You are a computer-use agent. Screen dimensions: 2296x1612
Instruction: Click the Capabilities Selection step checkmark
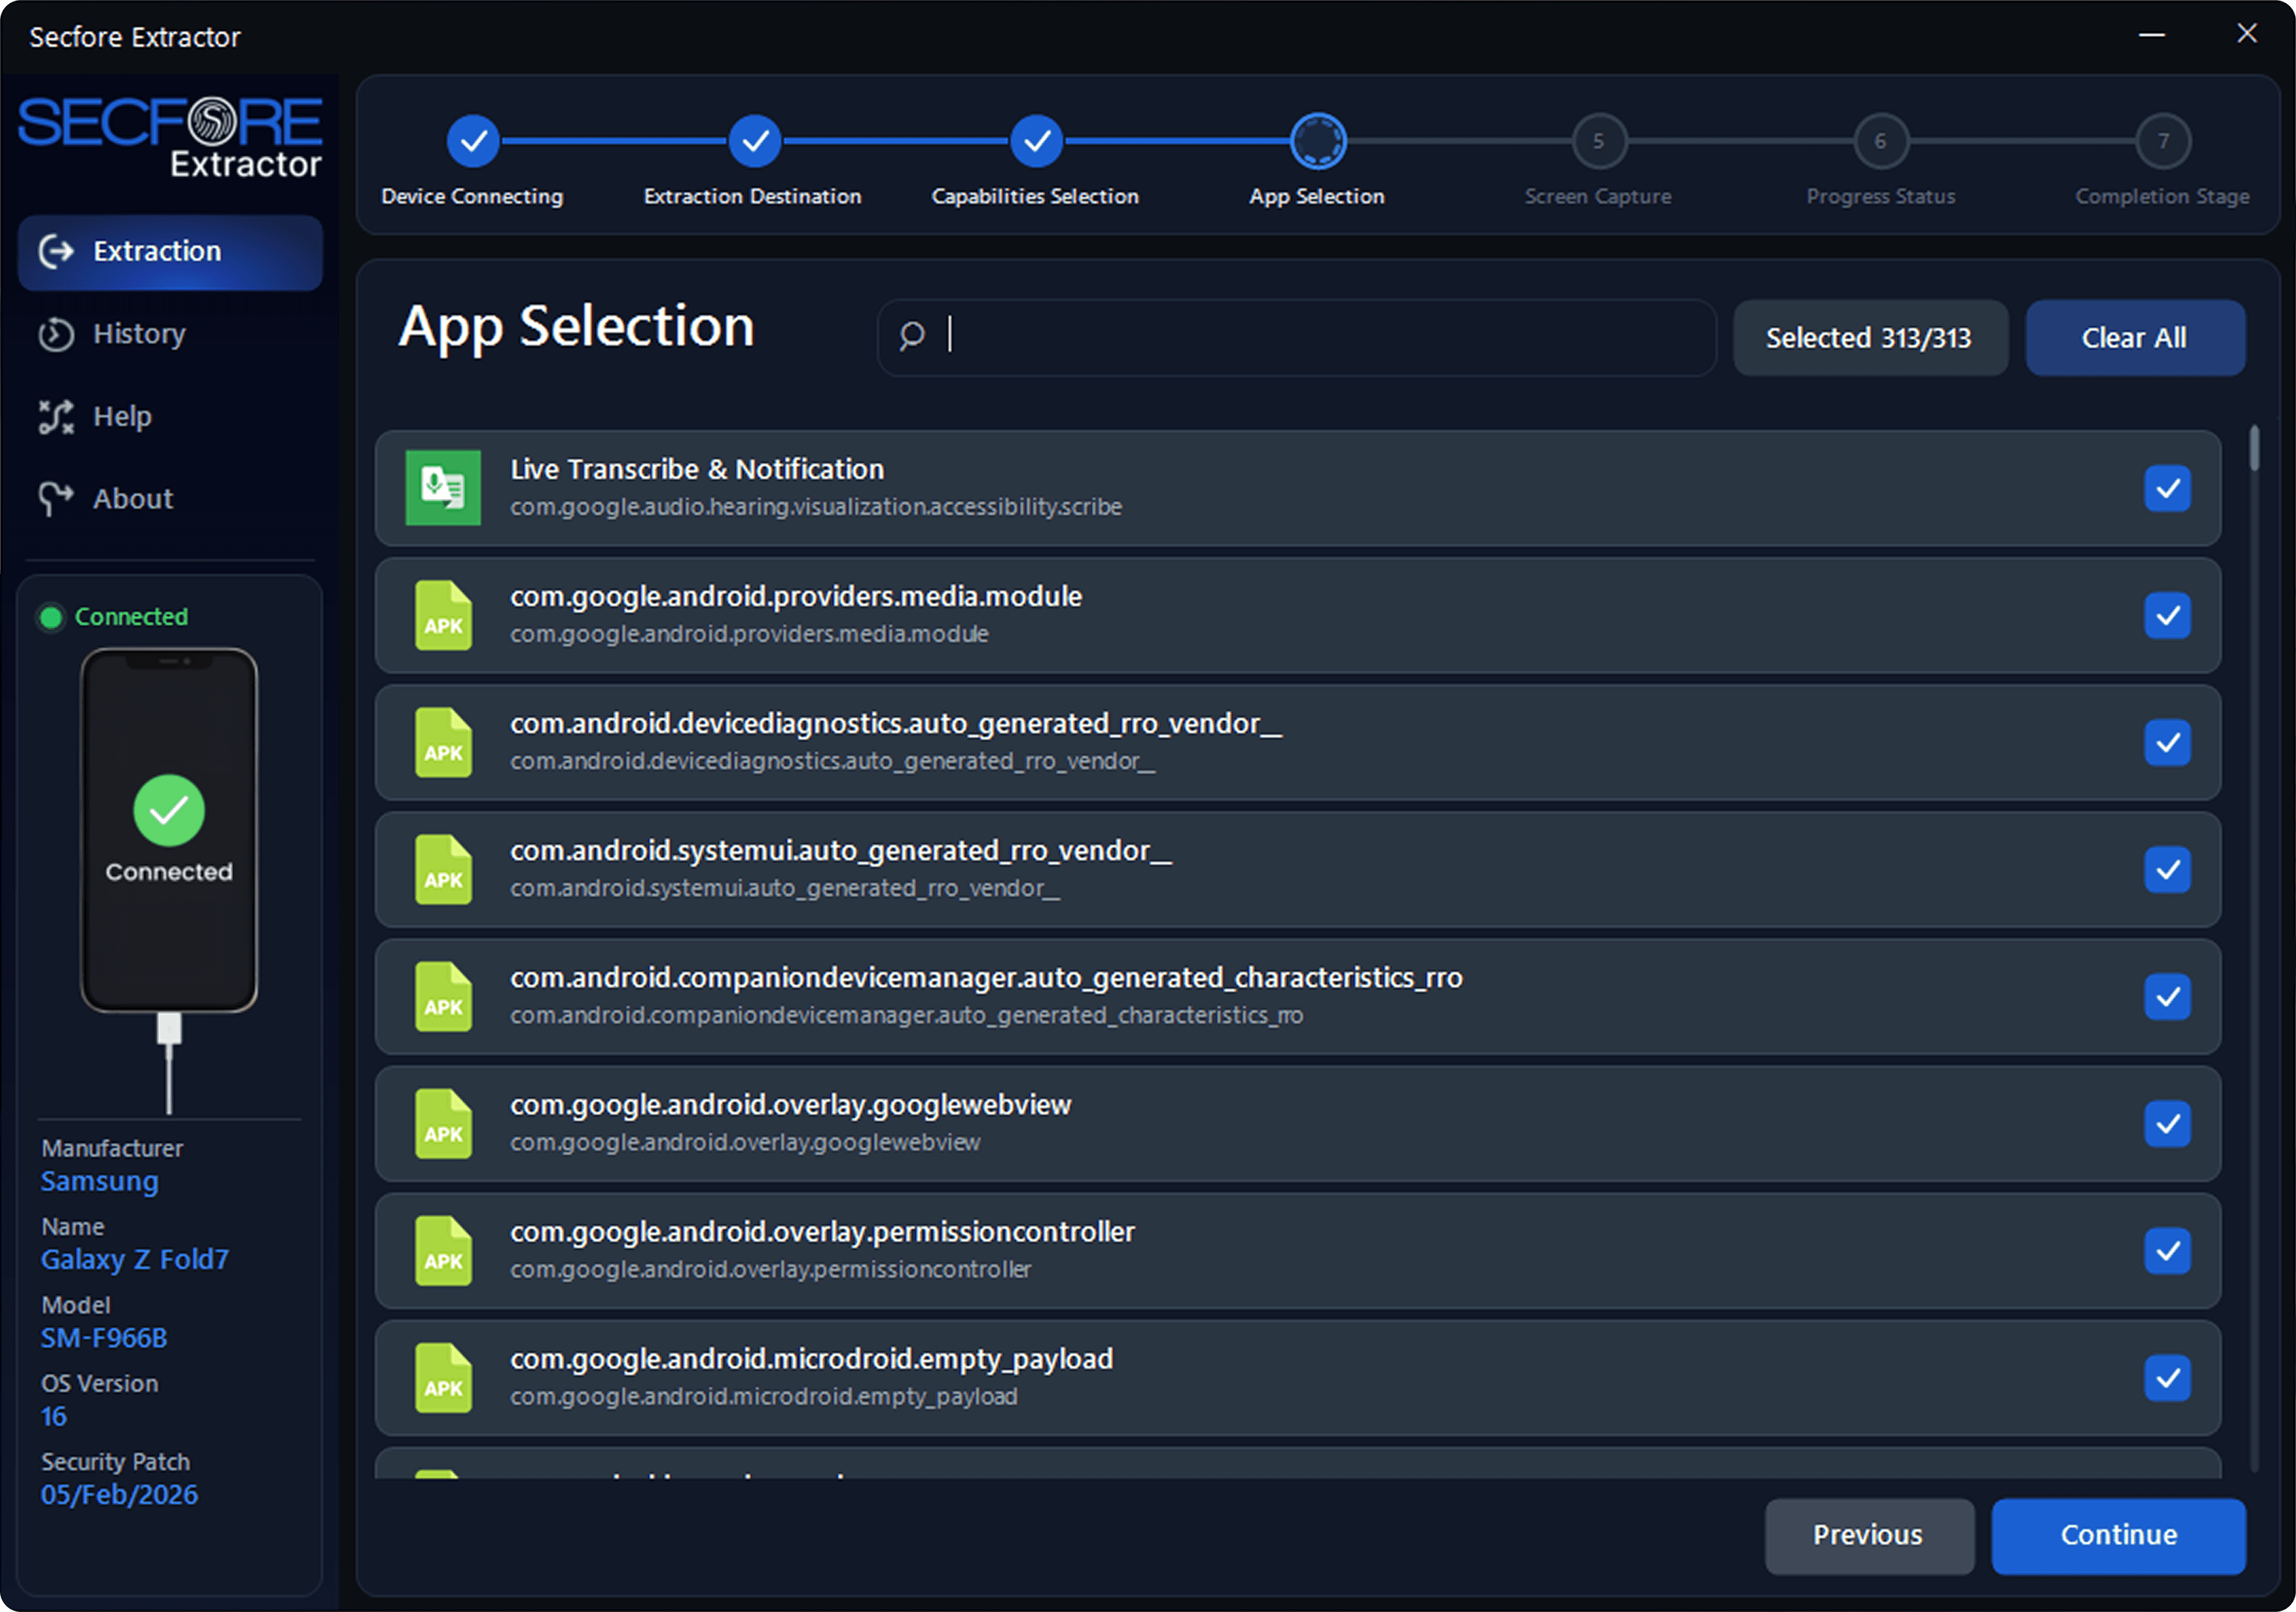[1036, 141]
